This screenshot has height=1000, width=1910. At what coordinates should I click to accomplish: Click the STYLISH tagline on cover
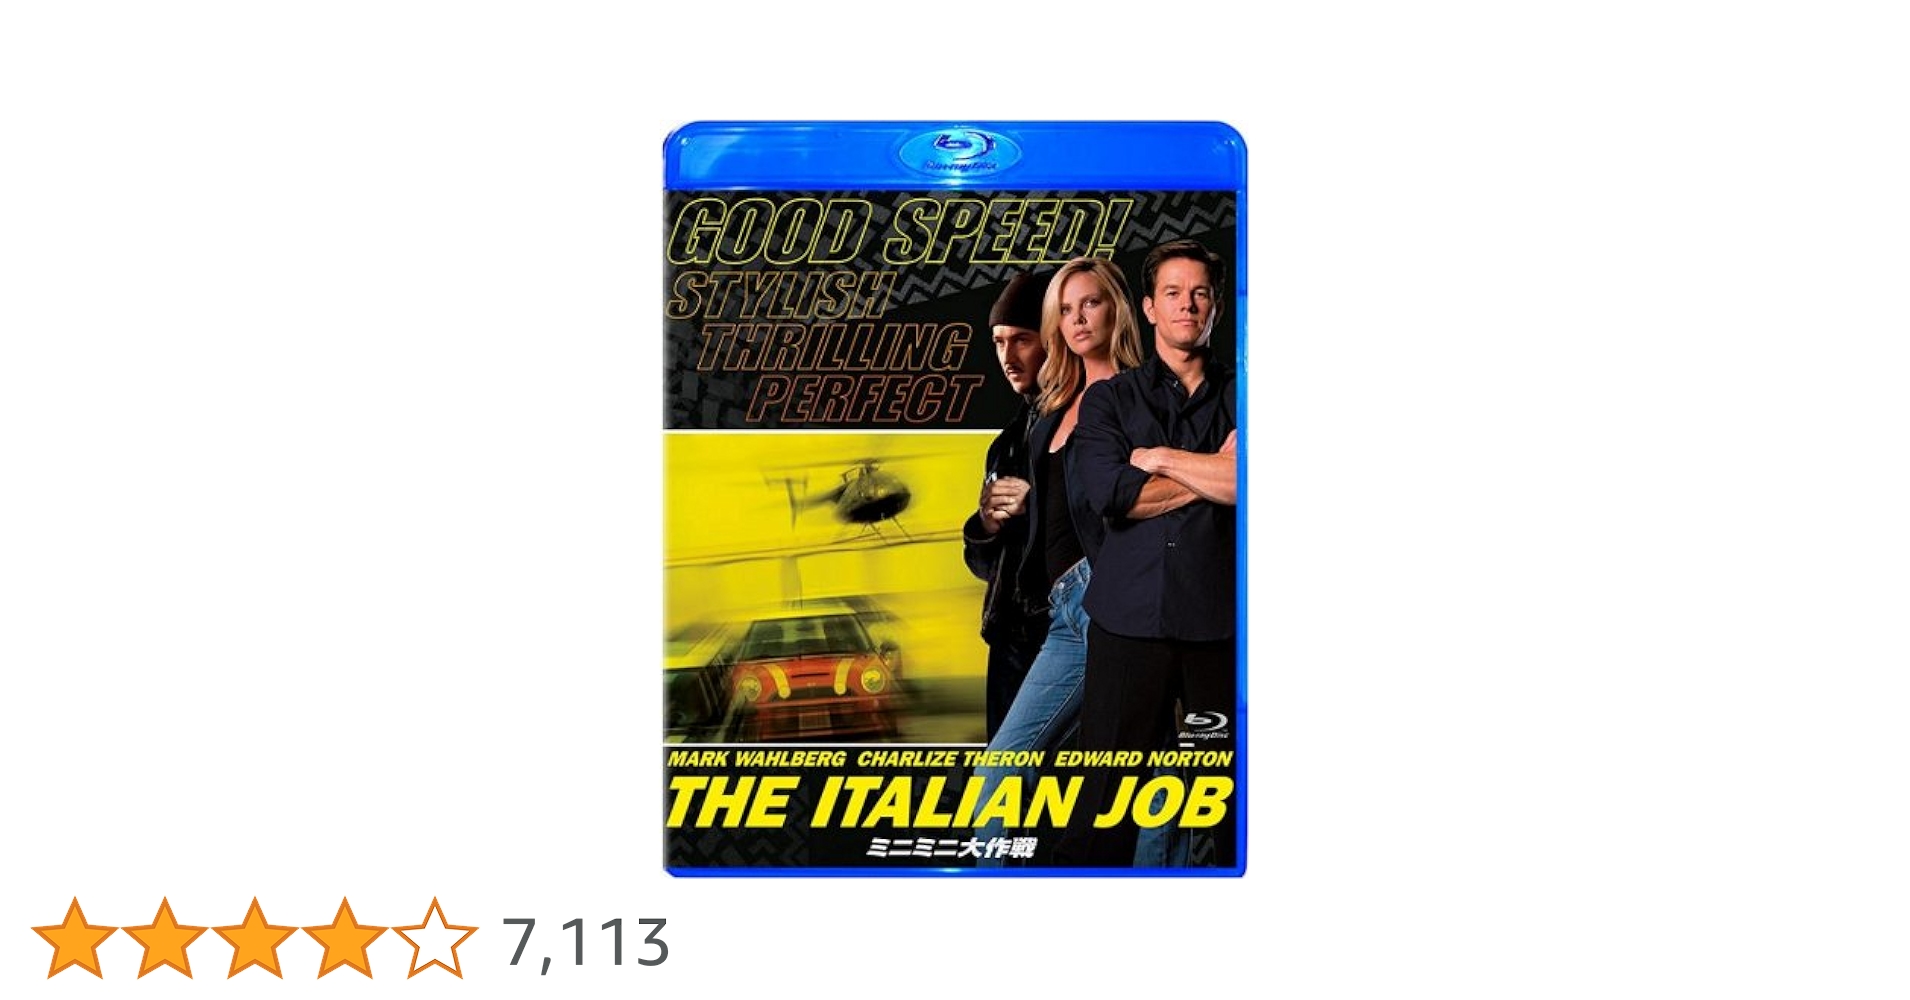point(778,295)
